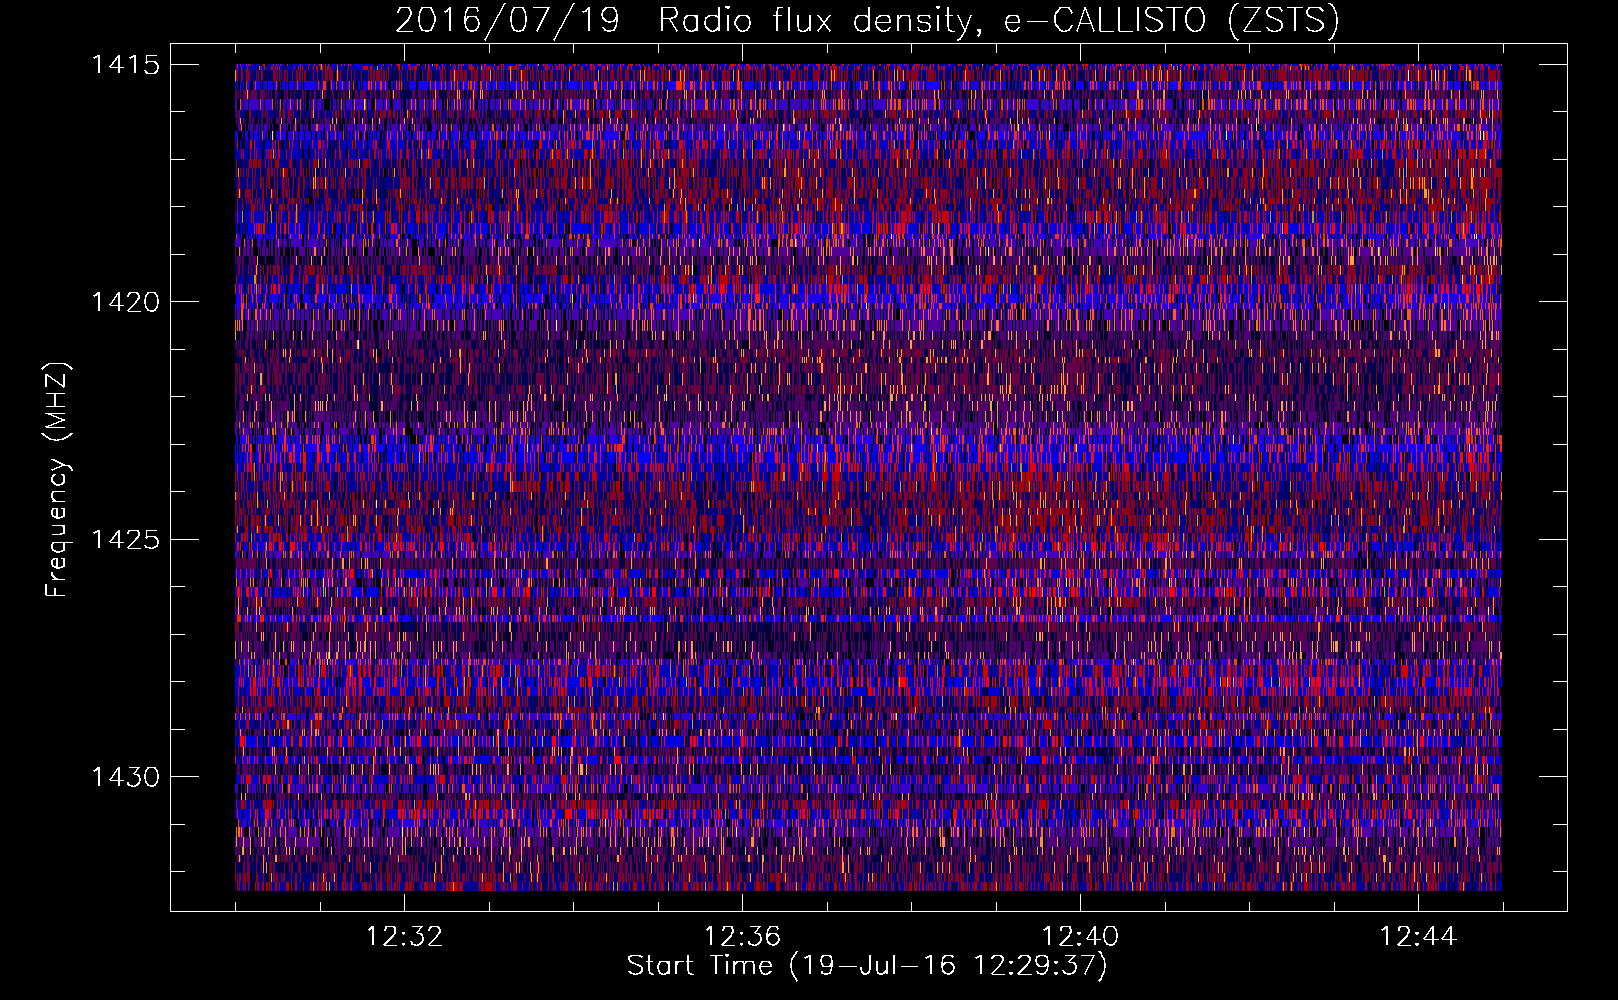
Task: Click the 1425 frequency tick label
Action: [x=125, y=540]
